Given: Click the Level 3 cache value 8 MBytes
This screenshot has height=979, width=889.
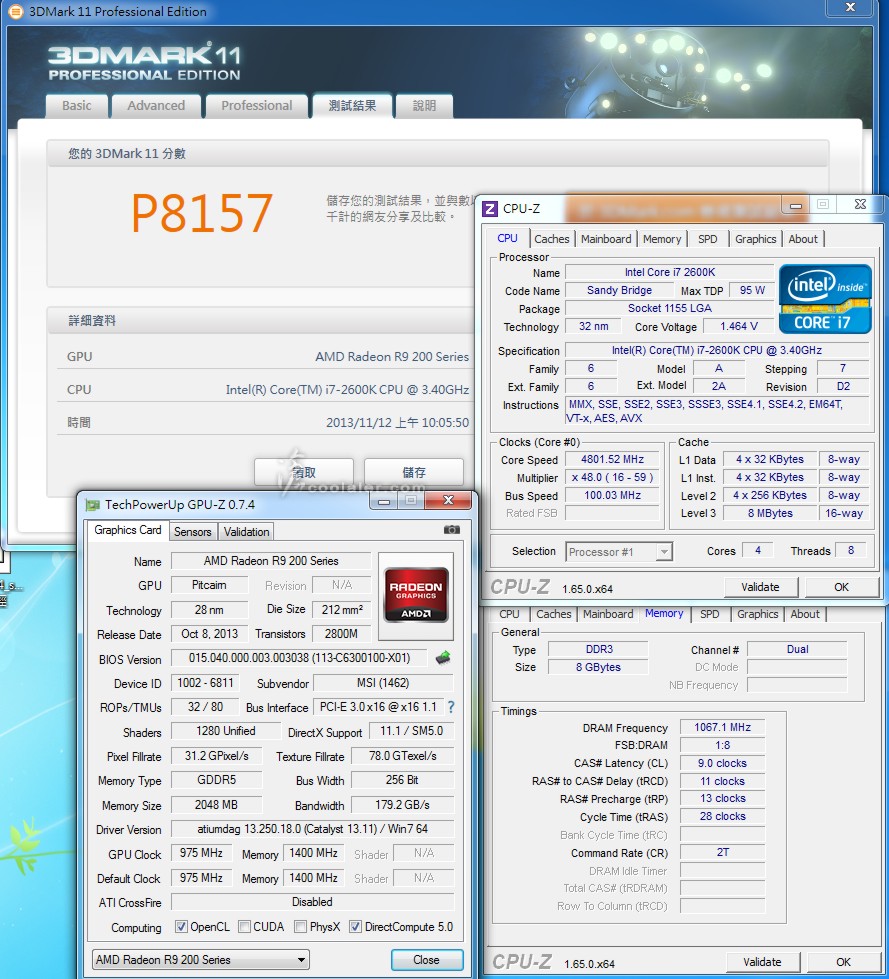Looking at the screenshot, I should point(770,513).
